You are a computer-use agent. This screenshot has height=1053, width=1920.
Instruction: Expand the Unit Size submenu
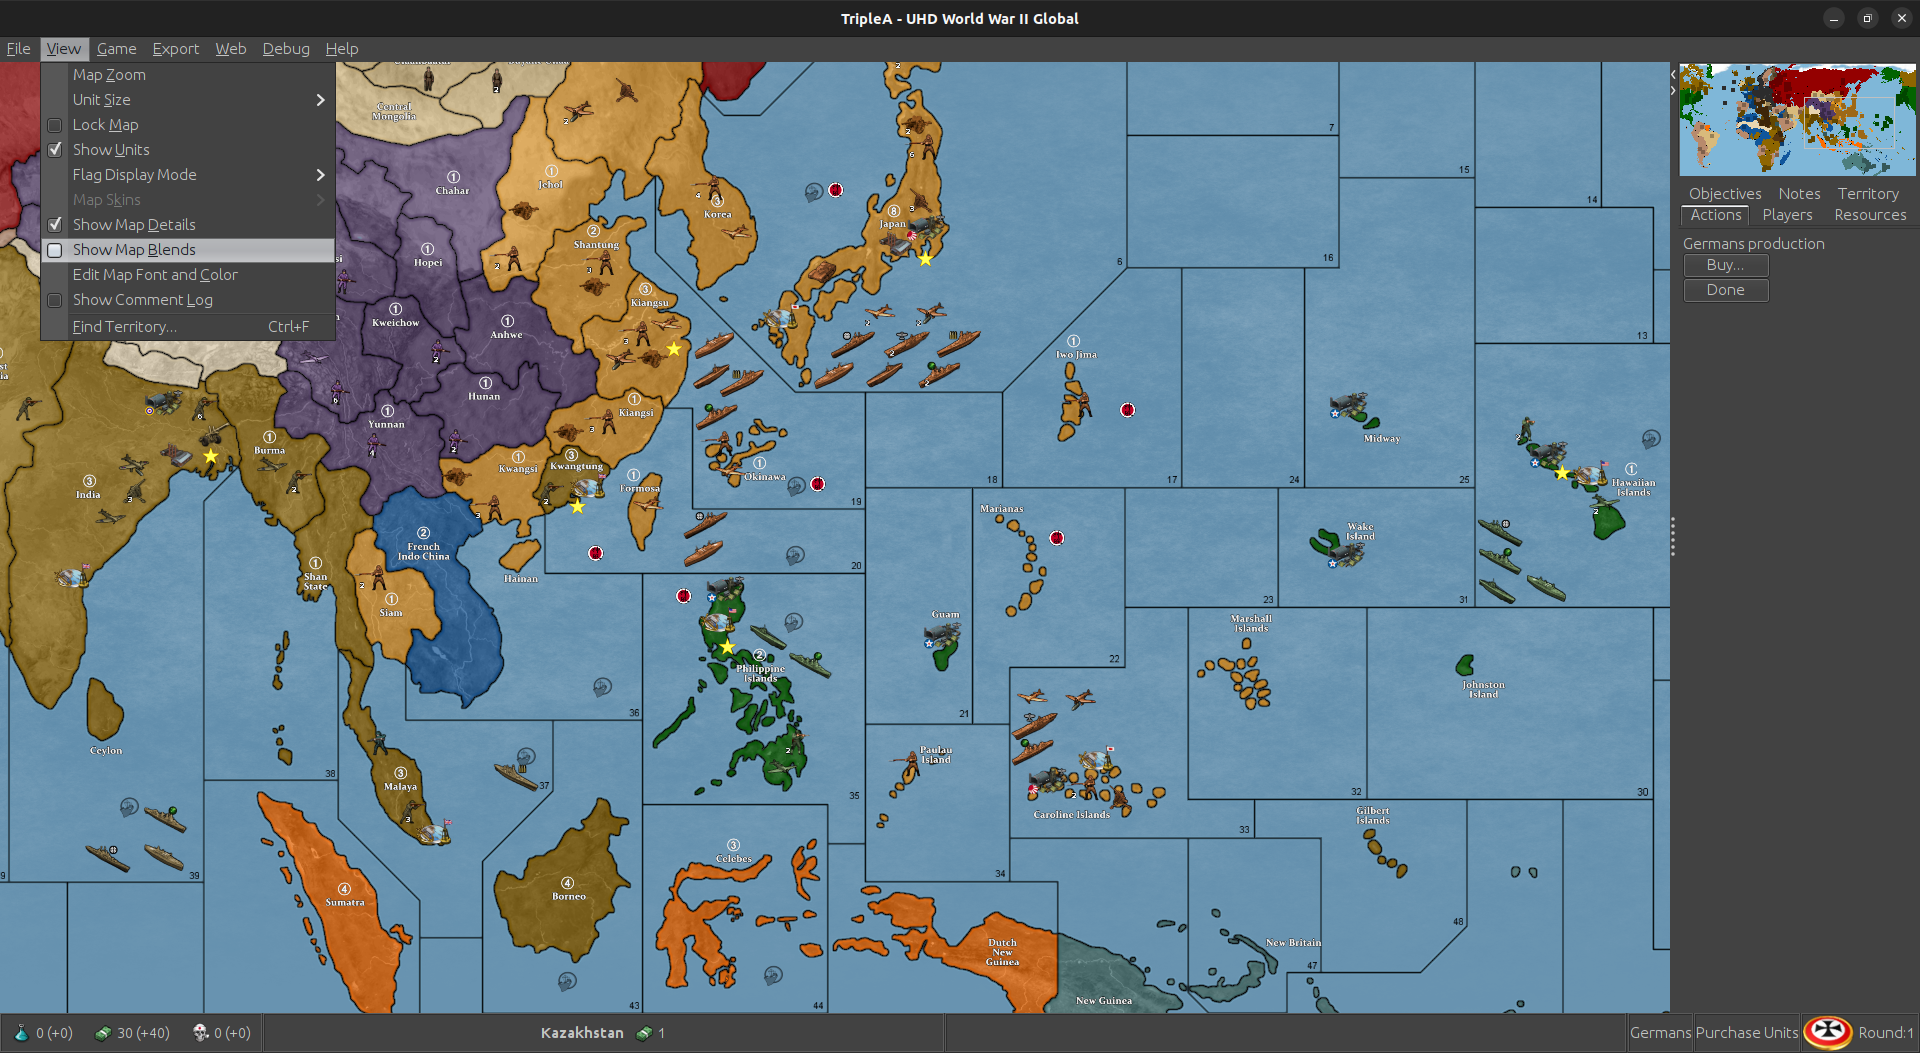188,100
